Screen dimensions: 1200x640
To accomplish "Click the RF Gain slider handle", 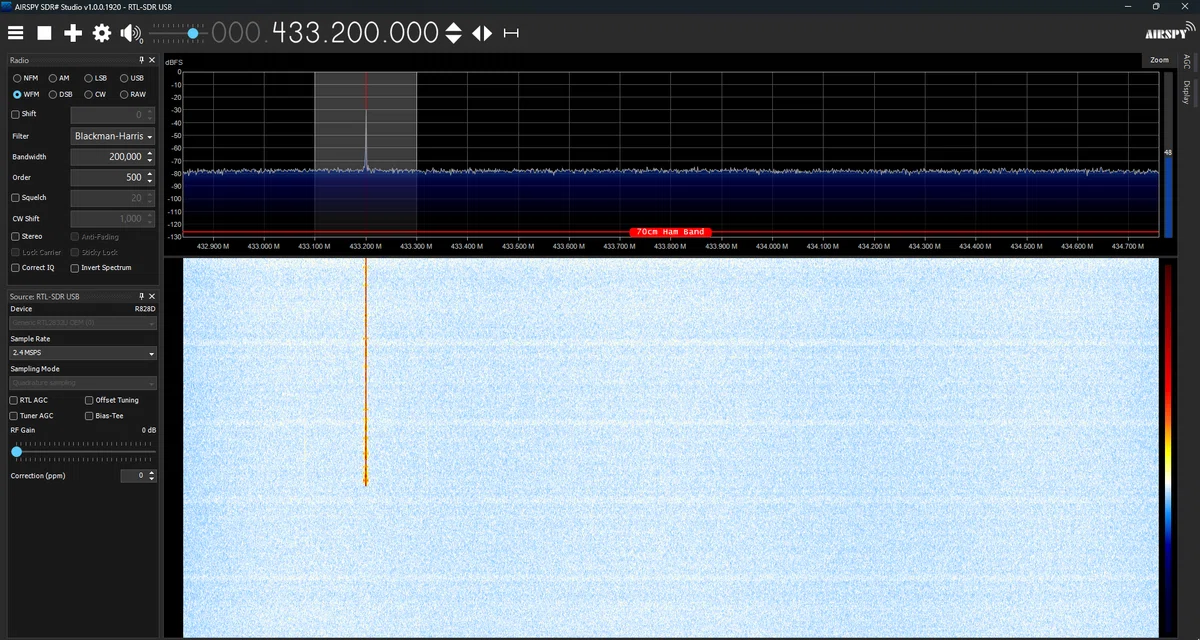I will (17, 452).
